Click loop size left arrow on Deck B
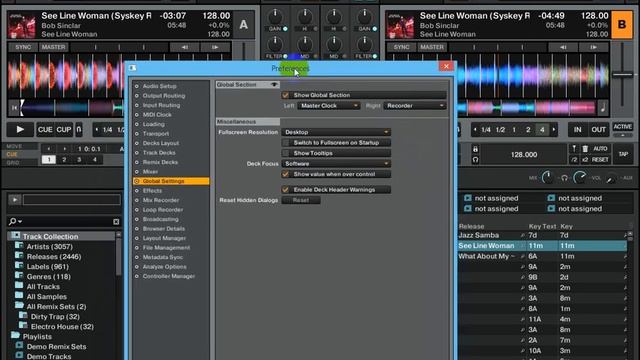Screen dimensions: 640x360 [x=475, y=130]
